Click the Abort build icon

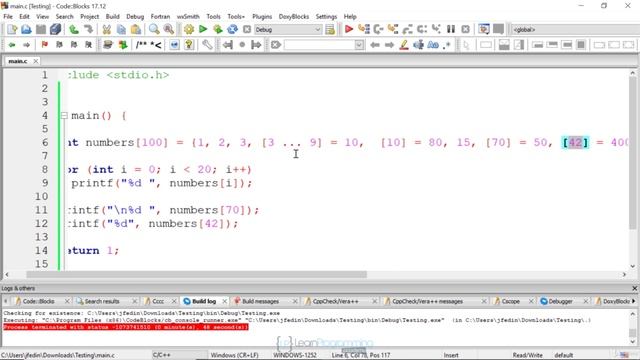[247, 29]
